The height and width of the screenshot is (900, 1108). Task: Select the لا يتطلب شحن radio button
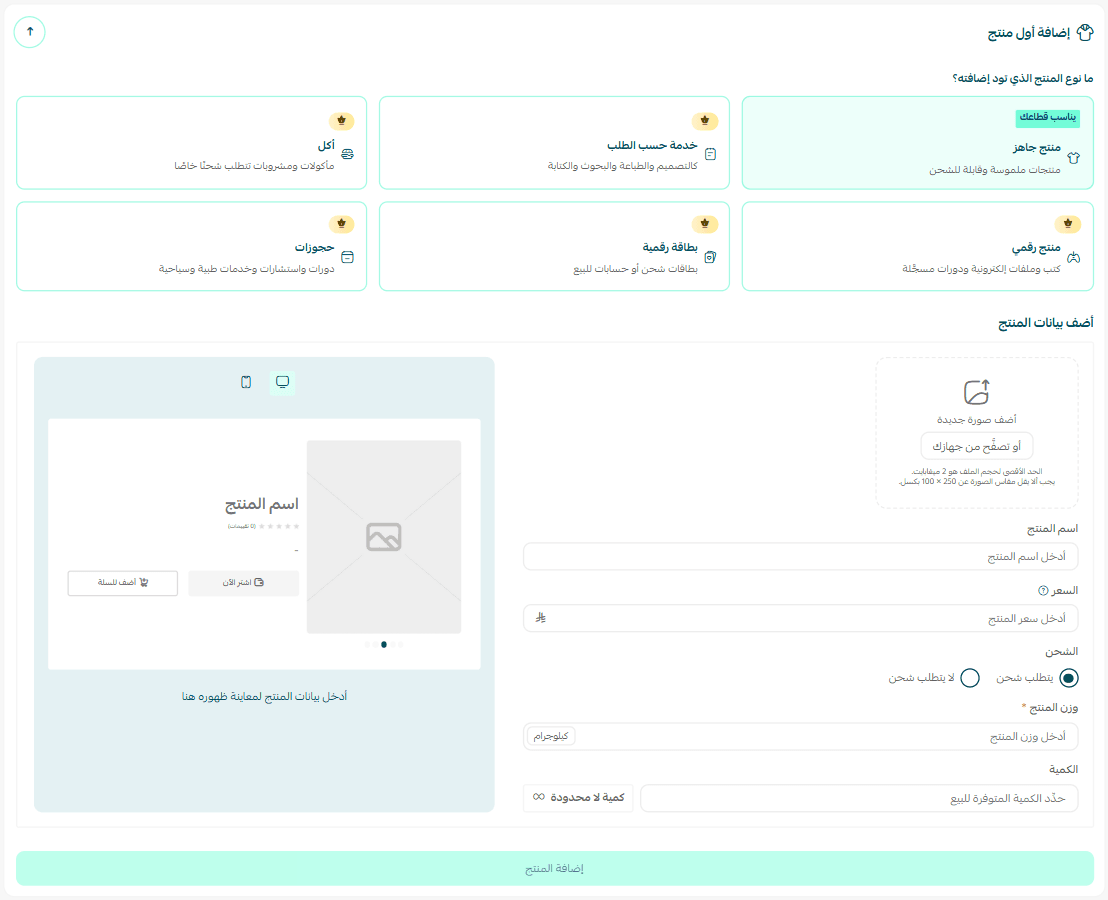click(x=970, y=678)
